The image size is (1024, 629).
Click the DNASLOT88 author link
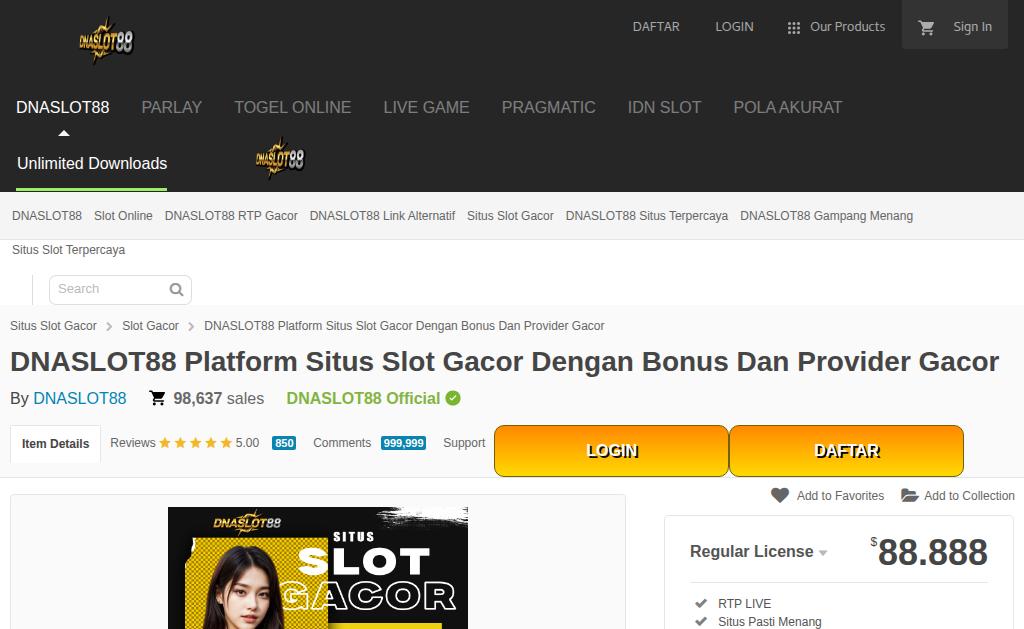pos(80,398)
